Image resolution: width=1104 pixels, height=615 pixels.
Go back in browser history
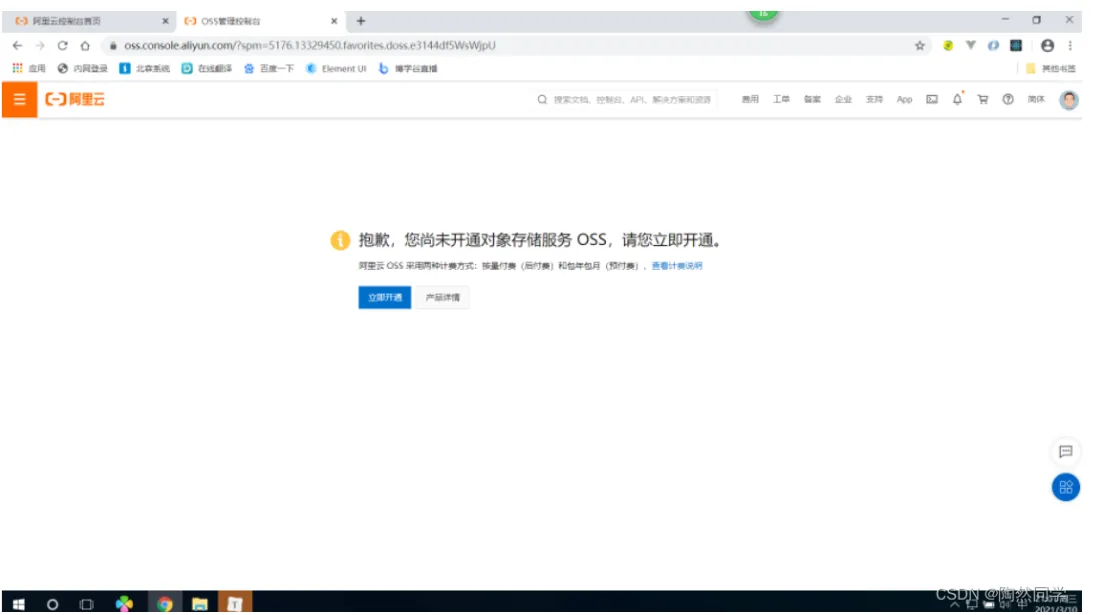pos(18,45)
